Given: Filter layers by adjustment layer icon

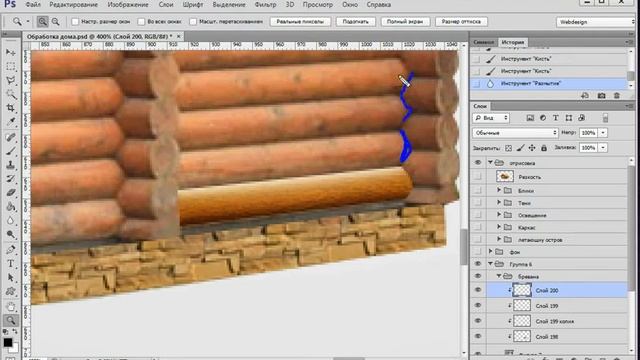Looking at the screenshot, I should click(543, 118).
